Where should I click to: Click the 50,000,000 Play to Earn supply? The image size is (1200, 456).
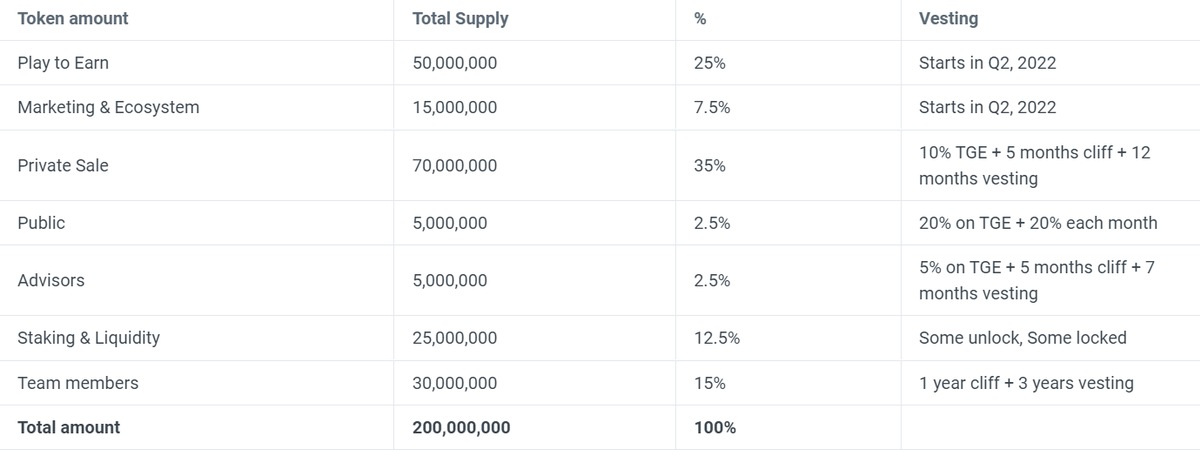[x=454, y=63]
